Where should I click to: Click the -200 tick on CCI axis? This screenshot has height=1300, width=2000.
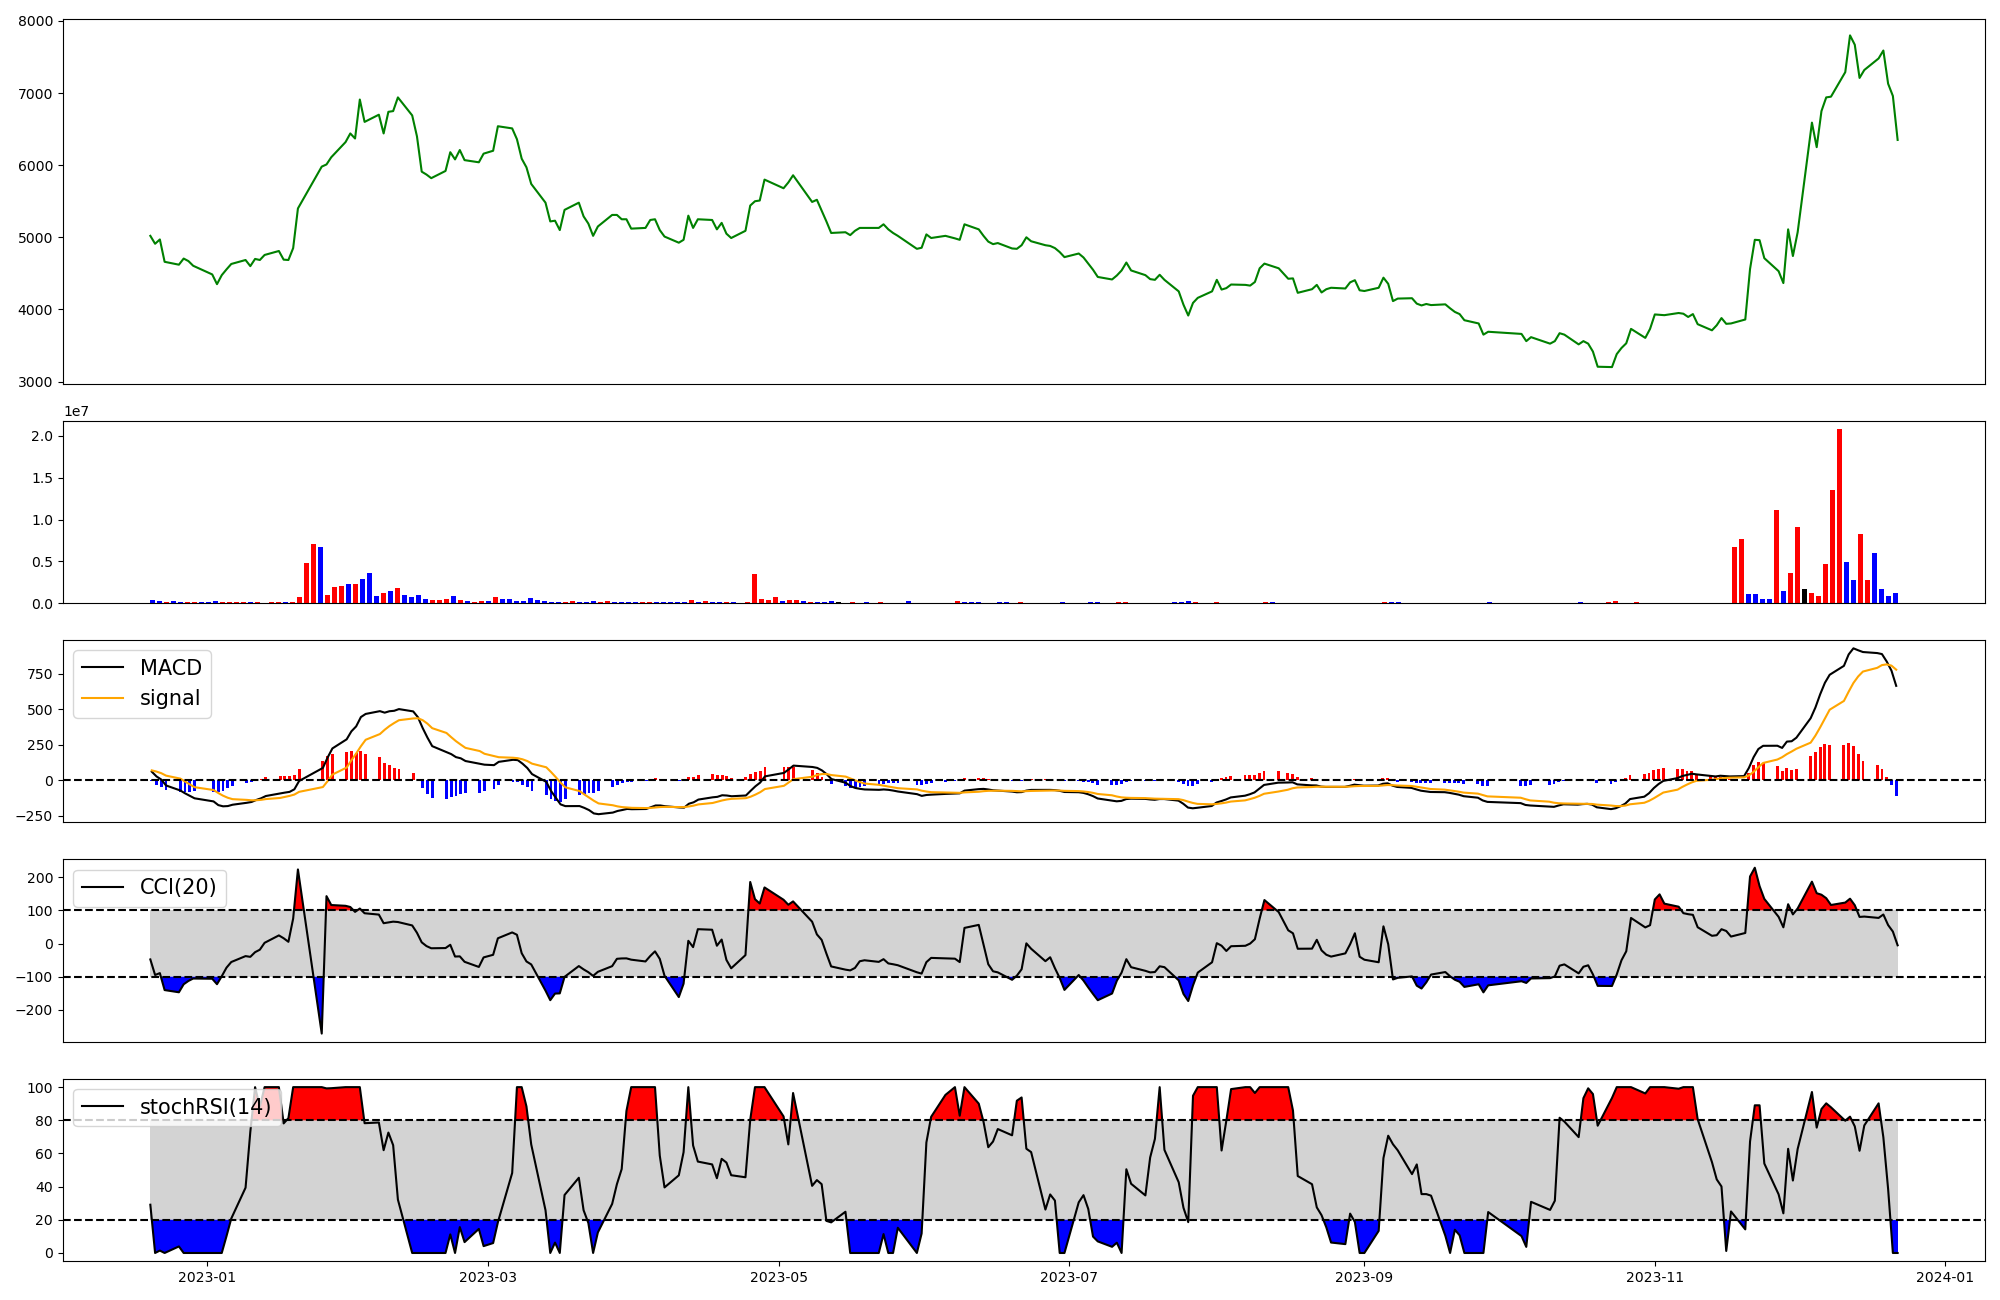coord(34,1010)
